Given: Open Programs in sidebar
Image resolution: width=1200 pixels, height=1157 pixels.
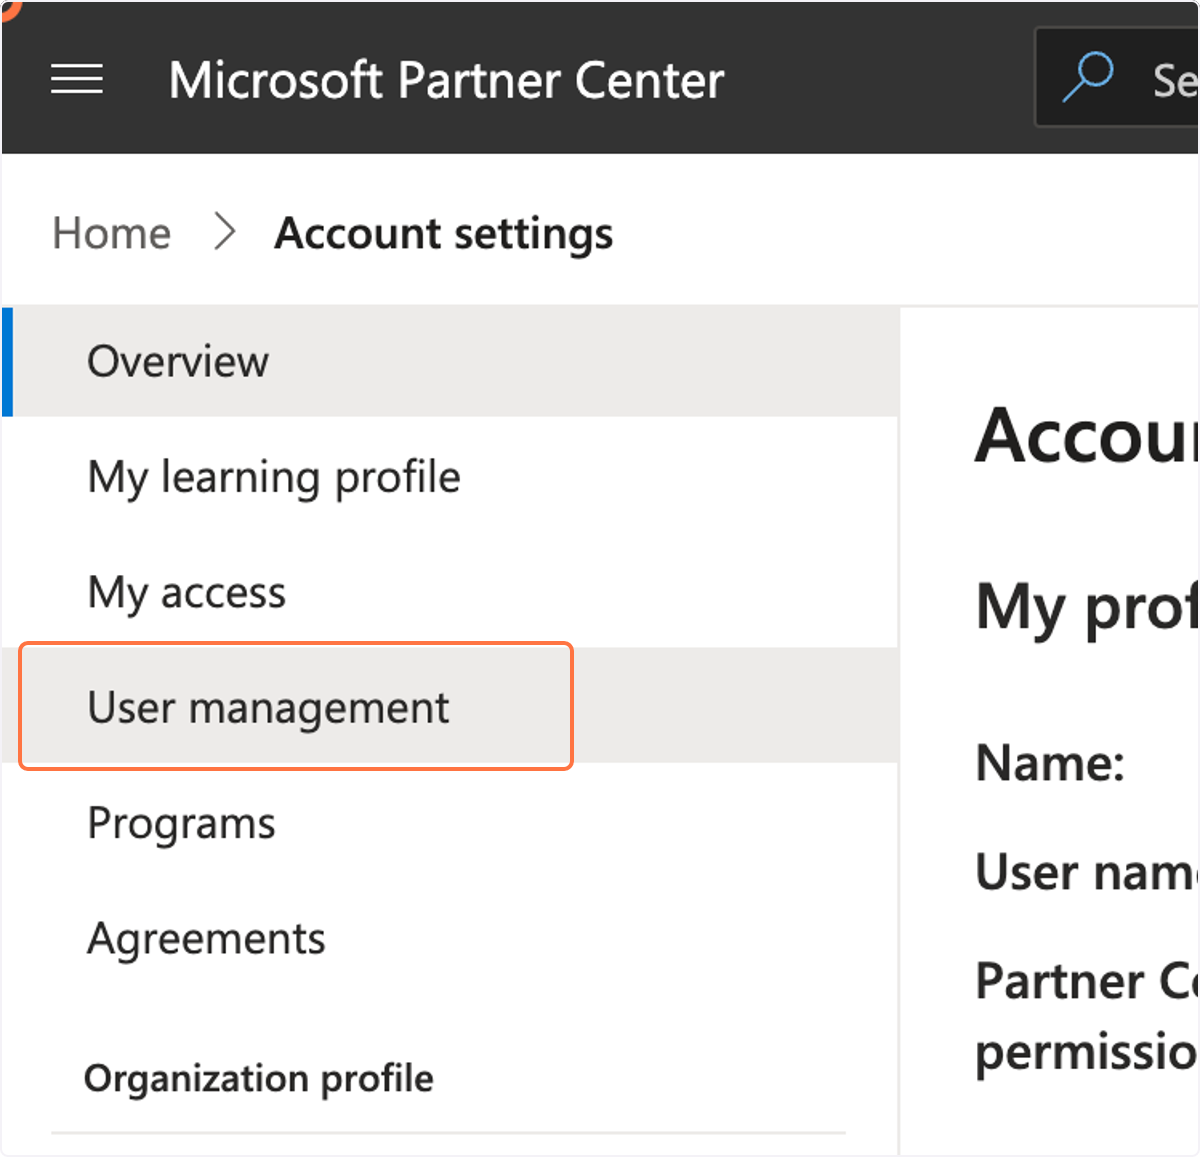Looking at the screenshot, I should [450, 823].
